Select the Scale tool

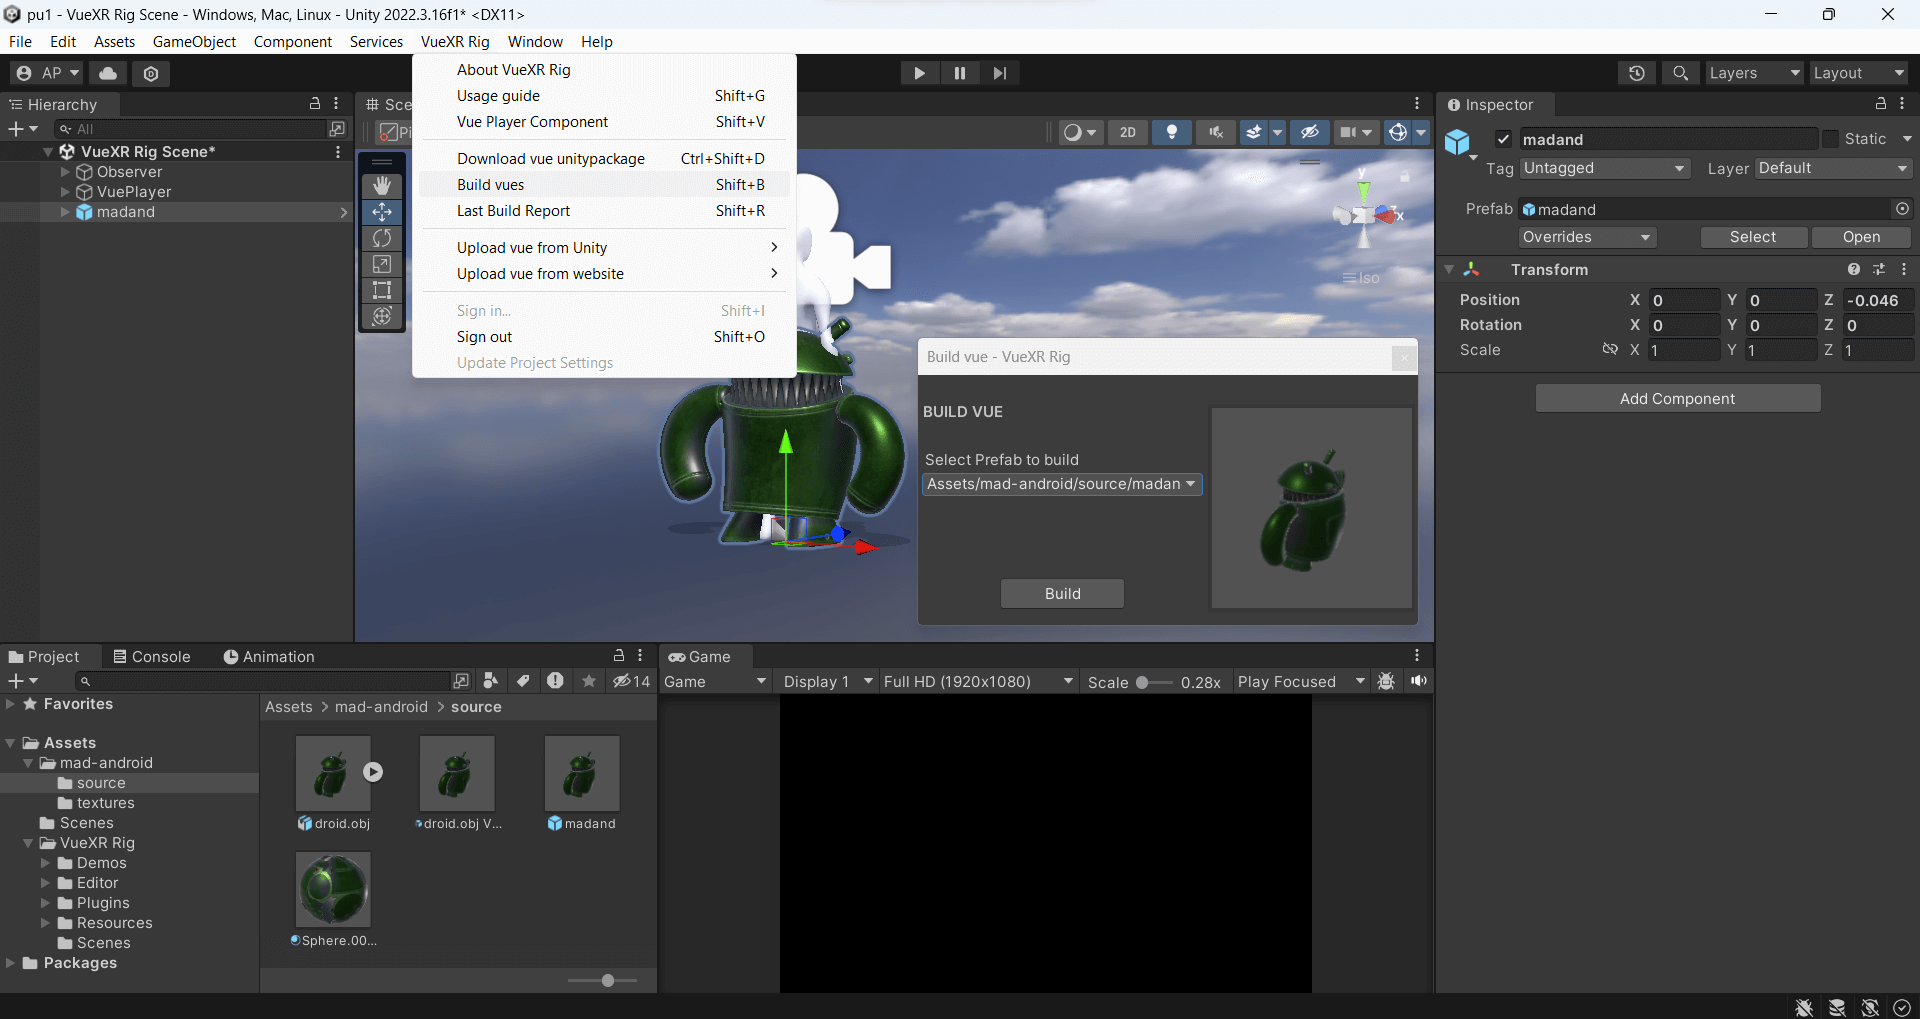point(382,264)
